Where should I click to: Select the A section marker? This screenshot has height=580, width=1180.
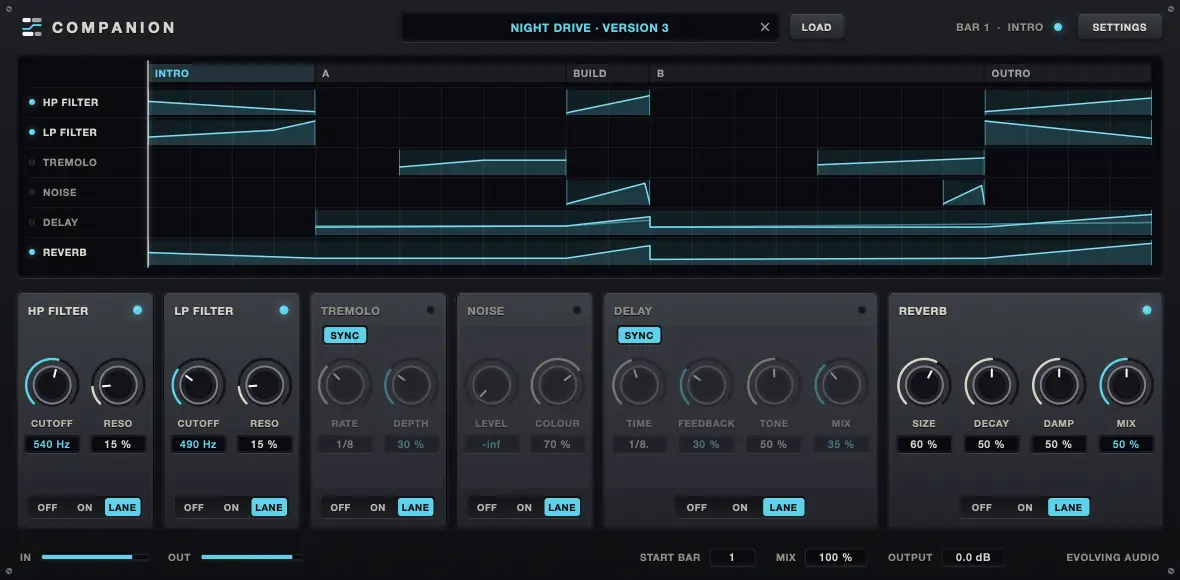click(440, 74)
